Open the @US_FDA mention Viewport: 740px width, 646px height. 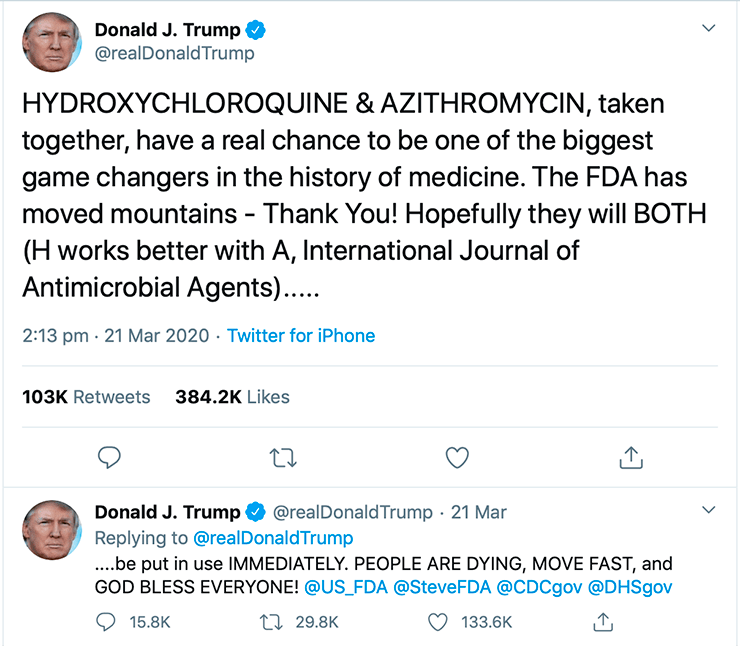coord(346,587)
